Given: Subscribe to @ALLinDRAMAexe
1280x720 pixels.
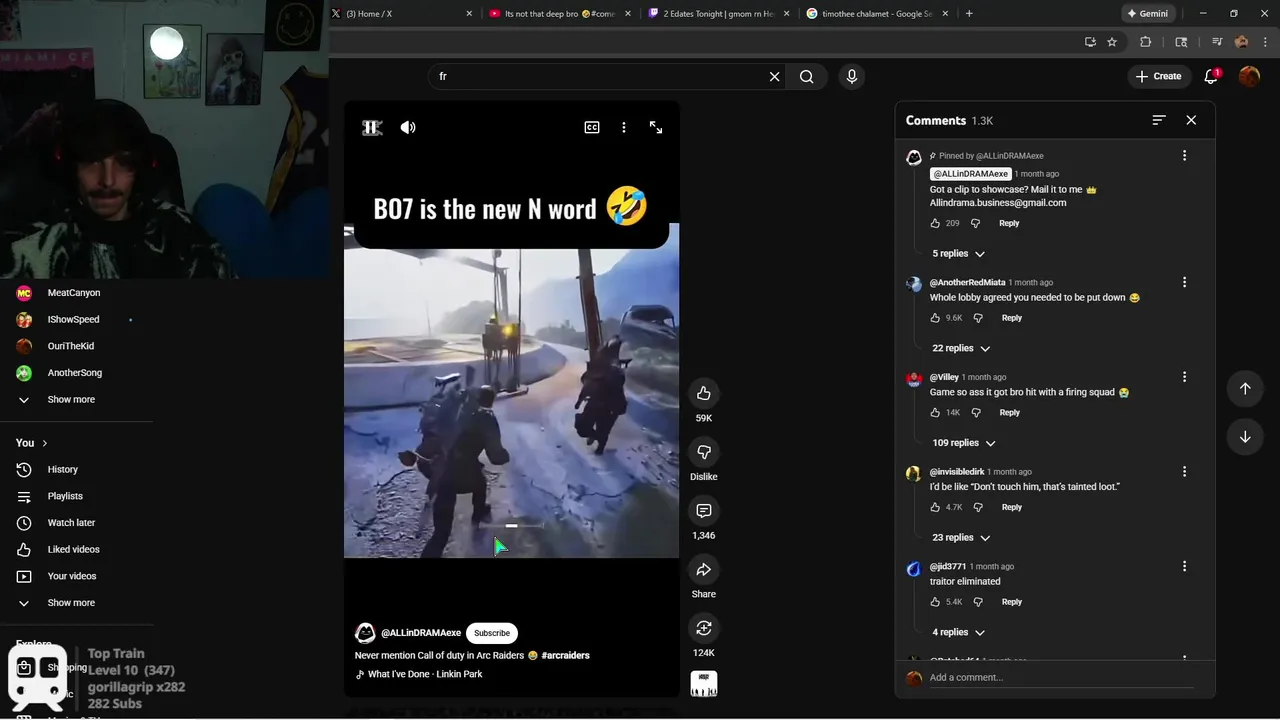Looking at the screenshot, I should [492, 633].
